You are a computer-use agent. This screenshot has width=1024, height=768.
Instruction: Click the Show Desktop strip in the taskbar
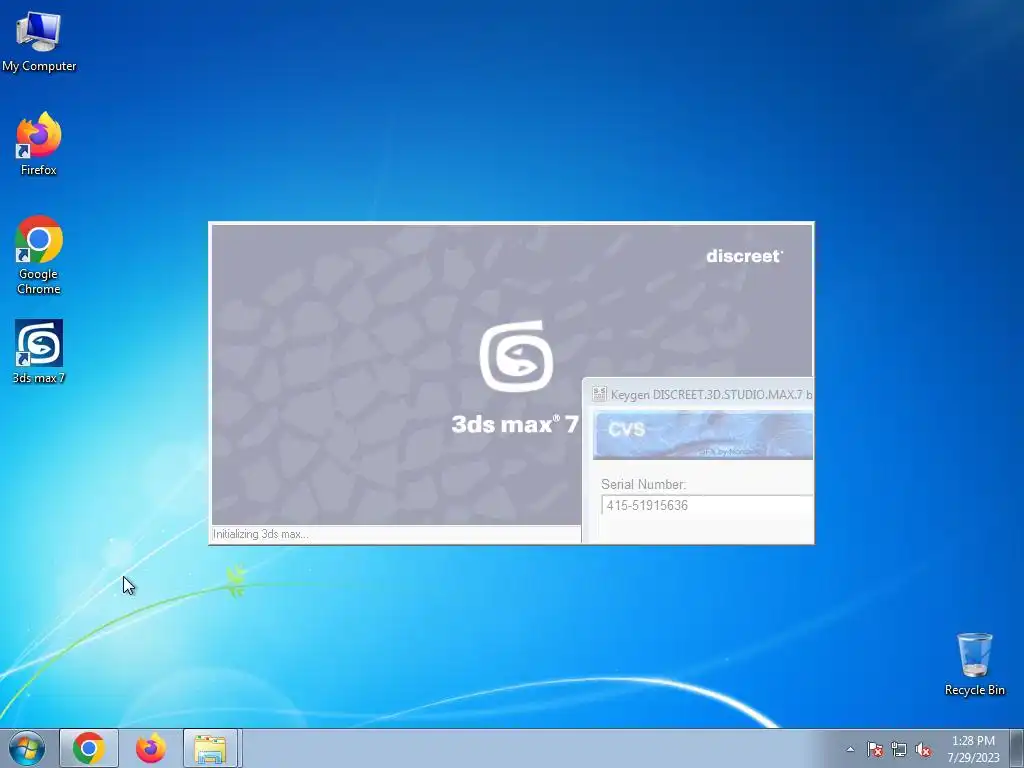[x=1017, y=748]
